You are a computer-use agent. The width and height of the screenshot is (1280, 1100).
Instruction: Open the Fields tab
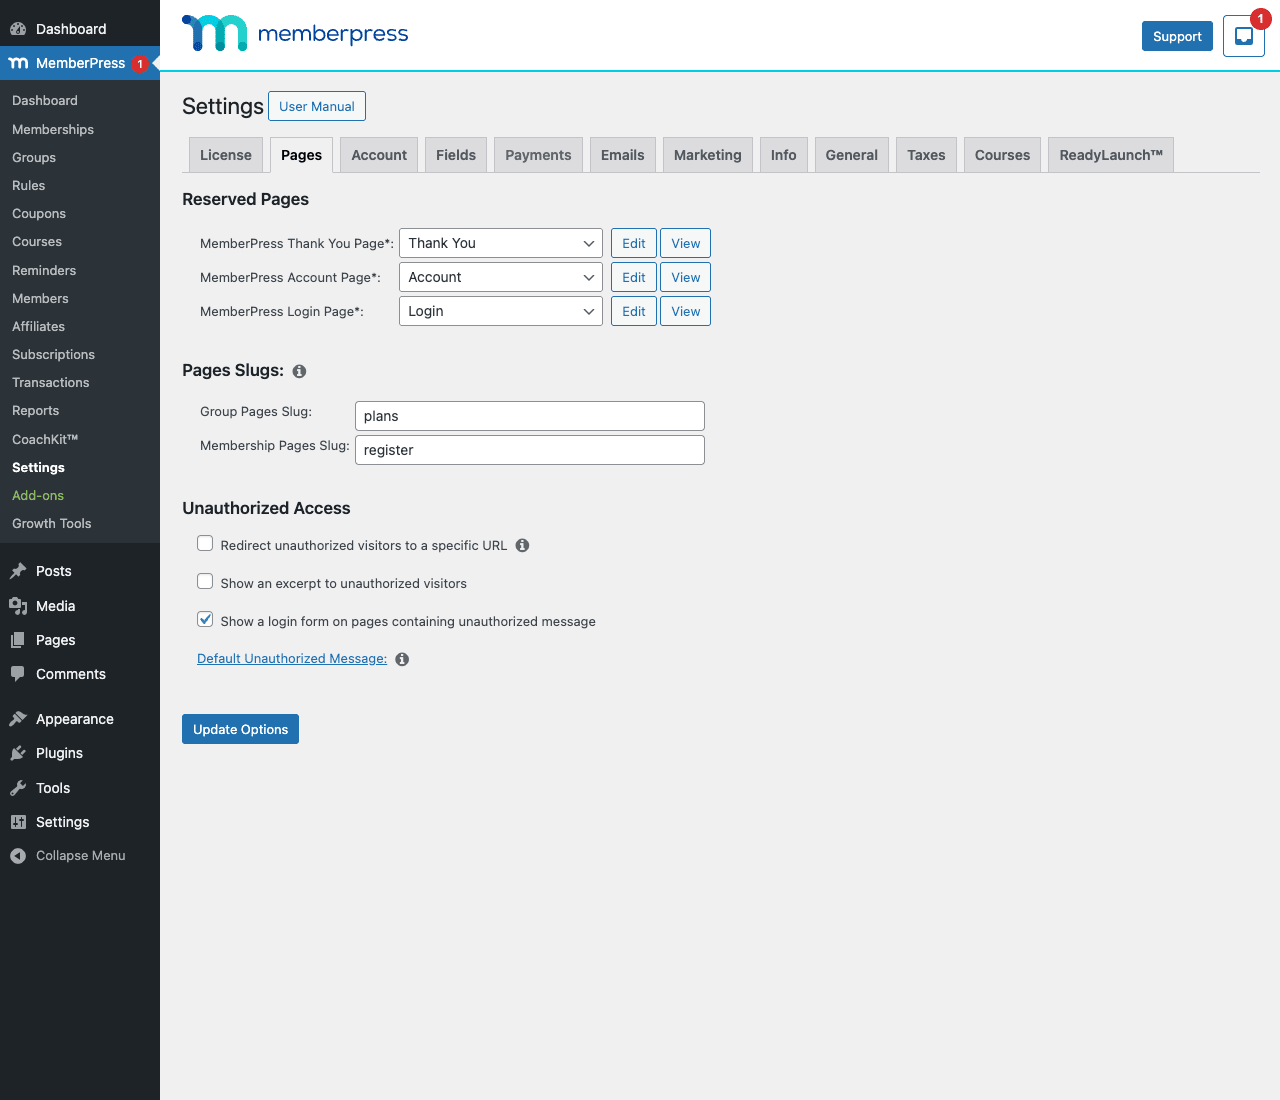tap(456, 155)
